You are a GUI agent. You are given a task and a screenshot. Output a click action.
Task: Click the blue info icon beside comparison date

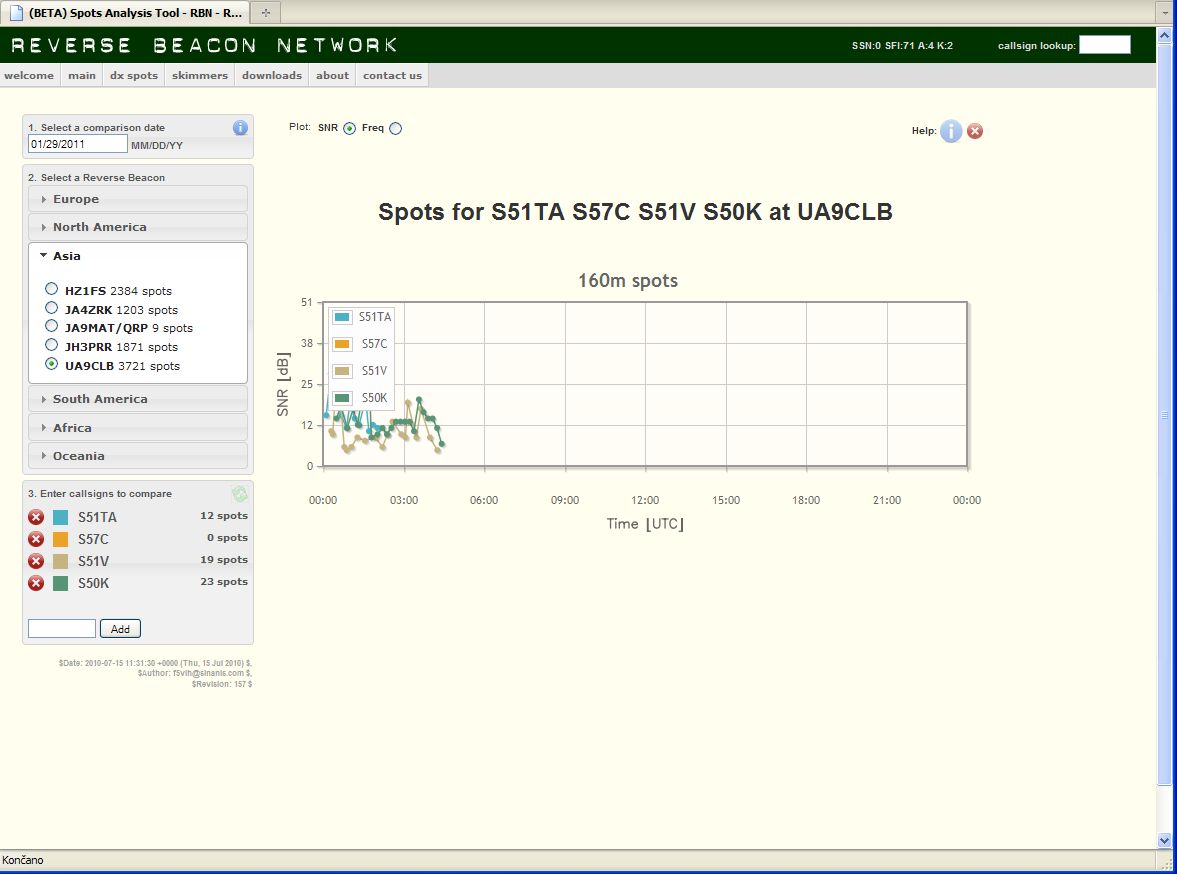tap(240, 127)
